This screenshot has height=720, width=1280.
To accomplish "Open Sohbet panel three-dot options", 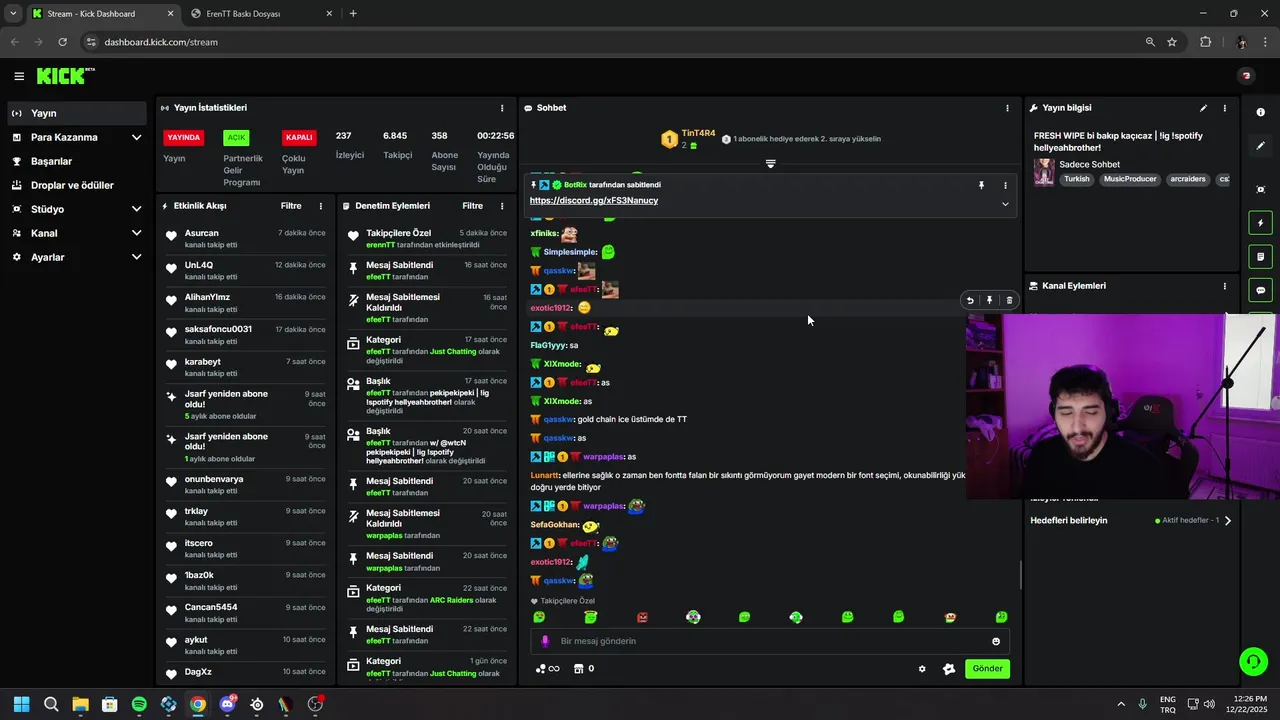I will [x=1007, y=108].
